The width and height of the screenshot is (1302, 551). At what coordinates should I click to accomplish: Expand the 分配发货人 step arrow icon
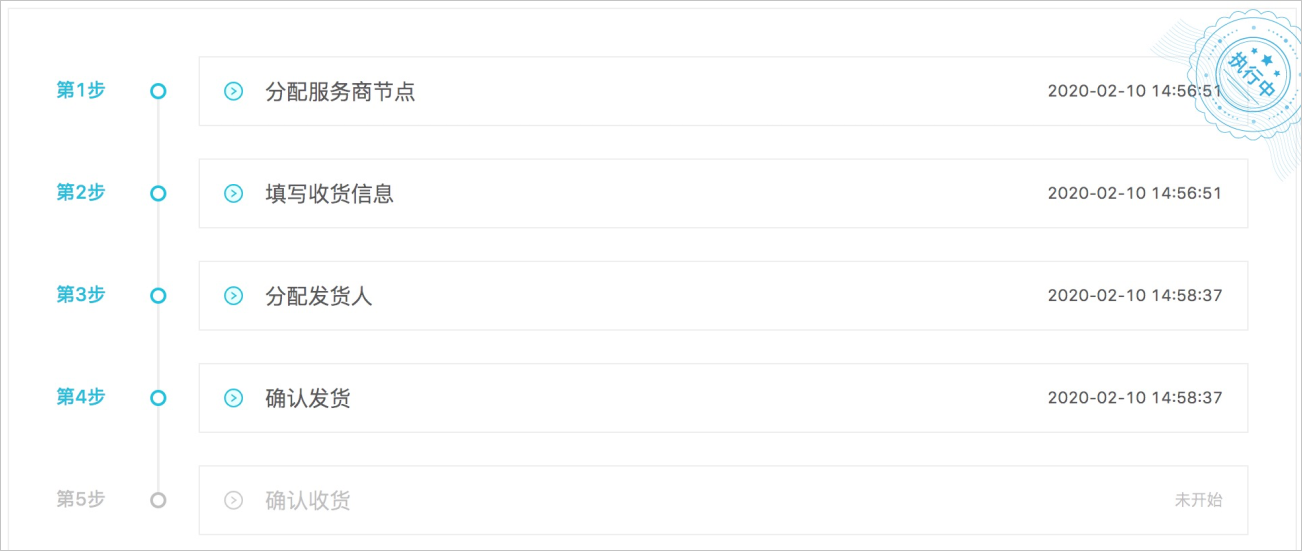[233, 296]
